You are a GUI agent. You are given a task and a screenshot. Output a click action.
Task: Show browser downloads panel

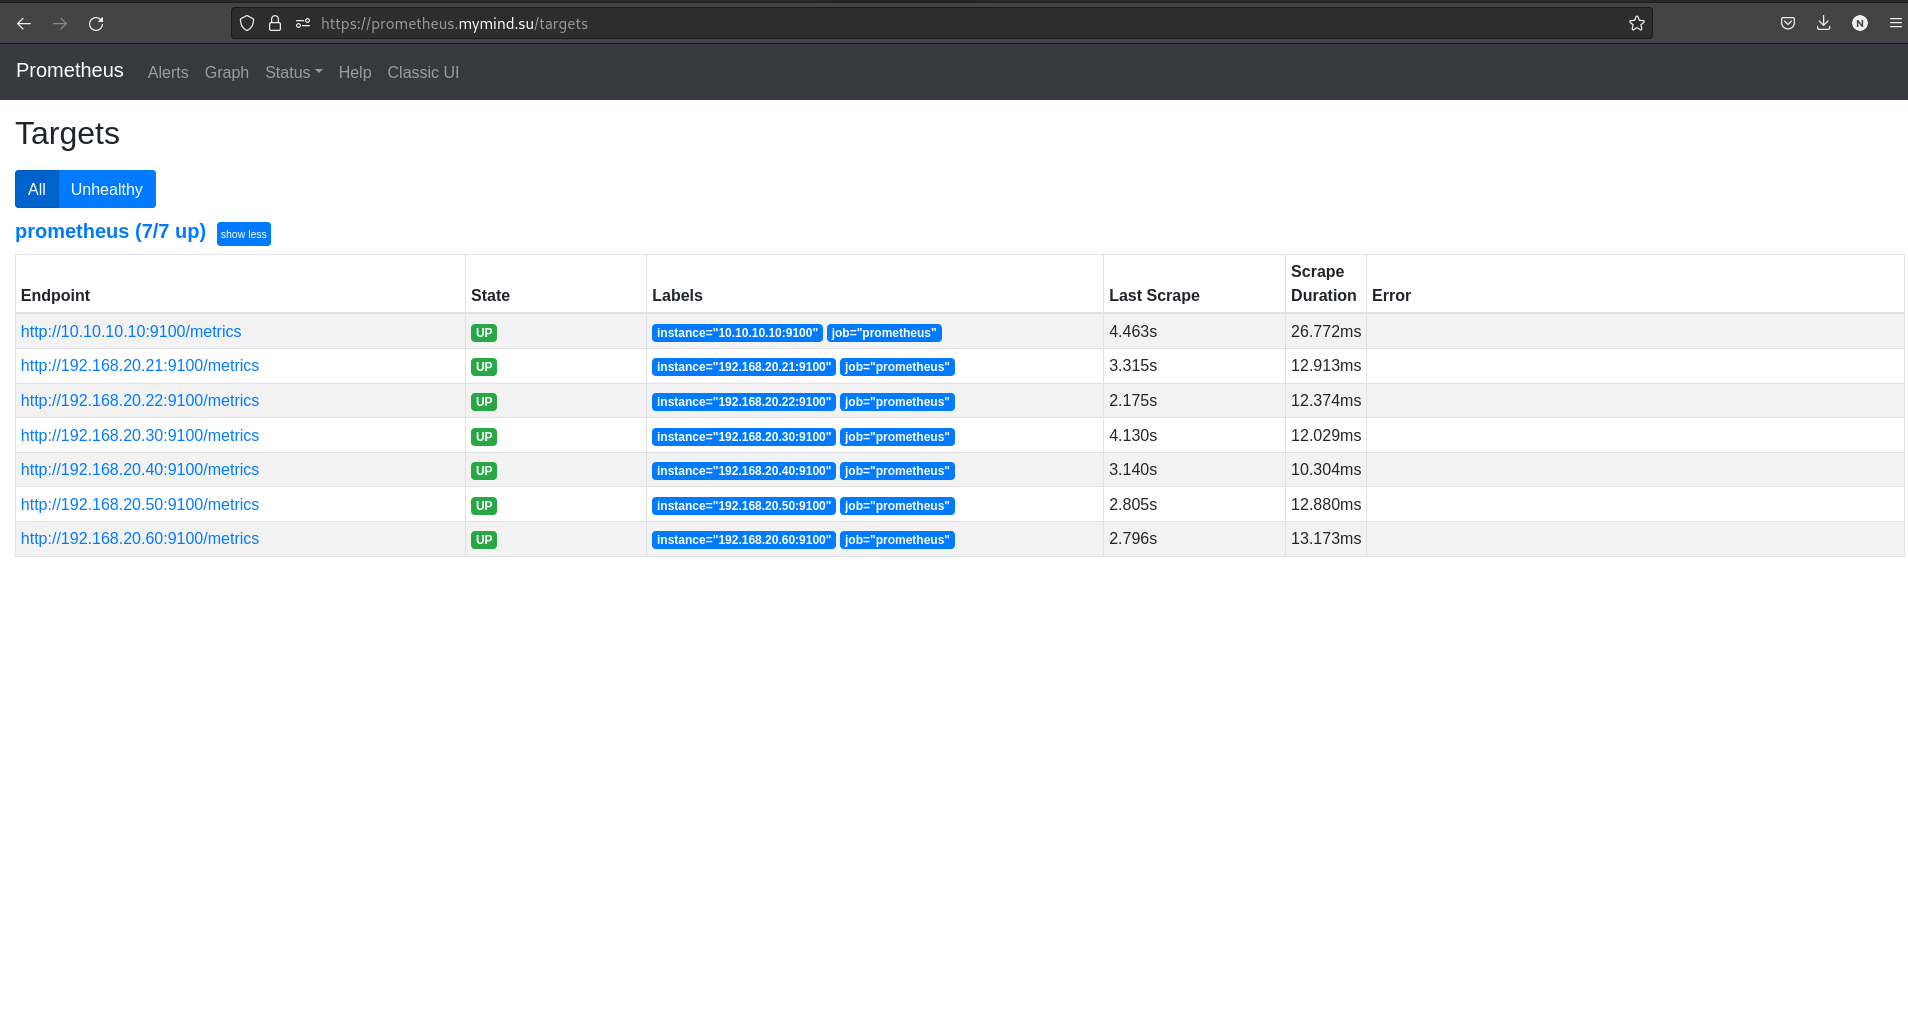click(1824, 23)
